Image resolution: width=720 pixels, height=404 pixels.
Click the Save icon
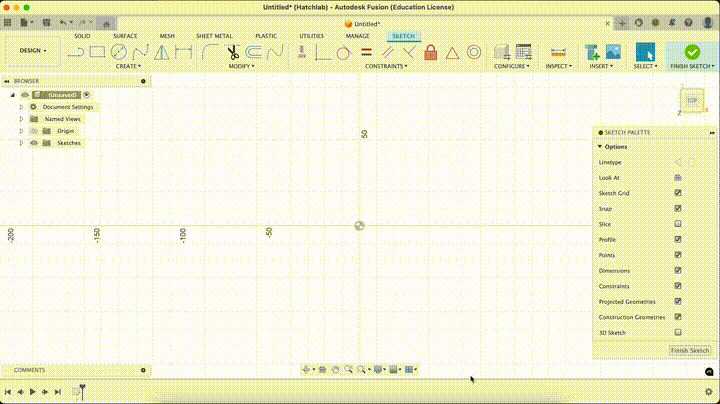pos(46,22)
